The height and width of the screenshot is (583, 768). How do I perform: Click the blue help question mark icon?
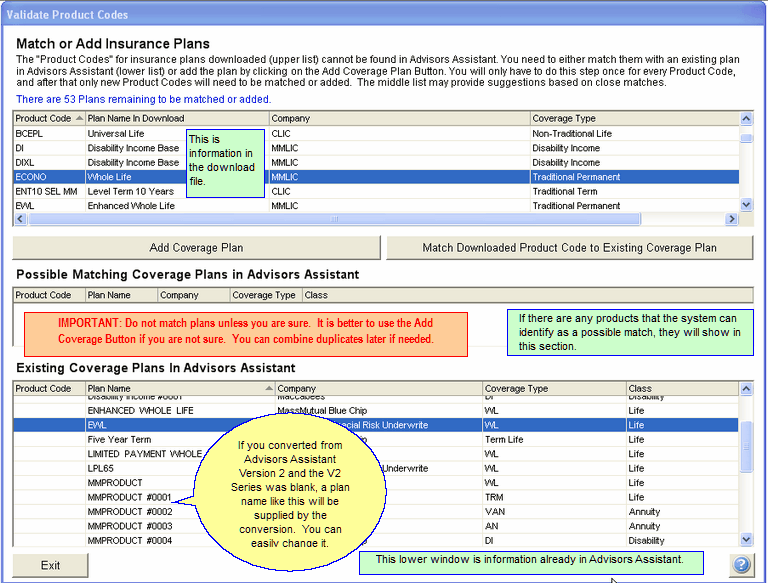[741, 564]
